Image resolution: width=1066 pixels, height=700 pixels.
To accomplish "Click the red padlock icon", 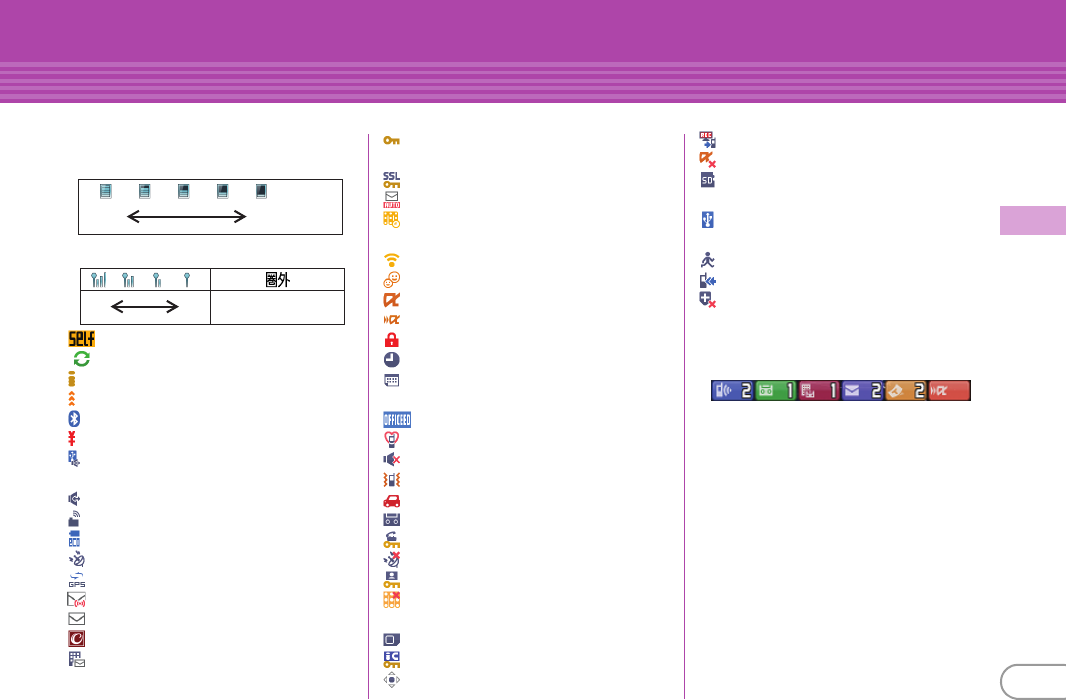I will [x=392, y=340].
